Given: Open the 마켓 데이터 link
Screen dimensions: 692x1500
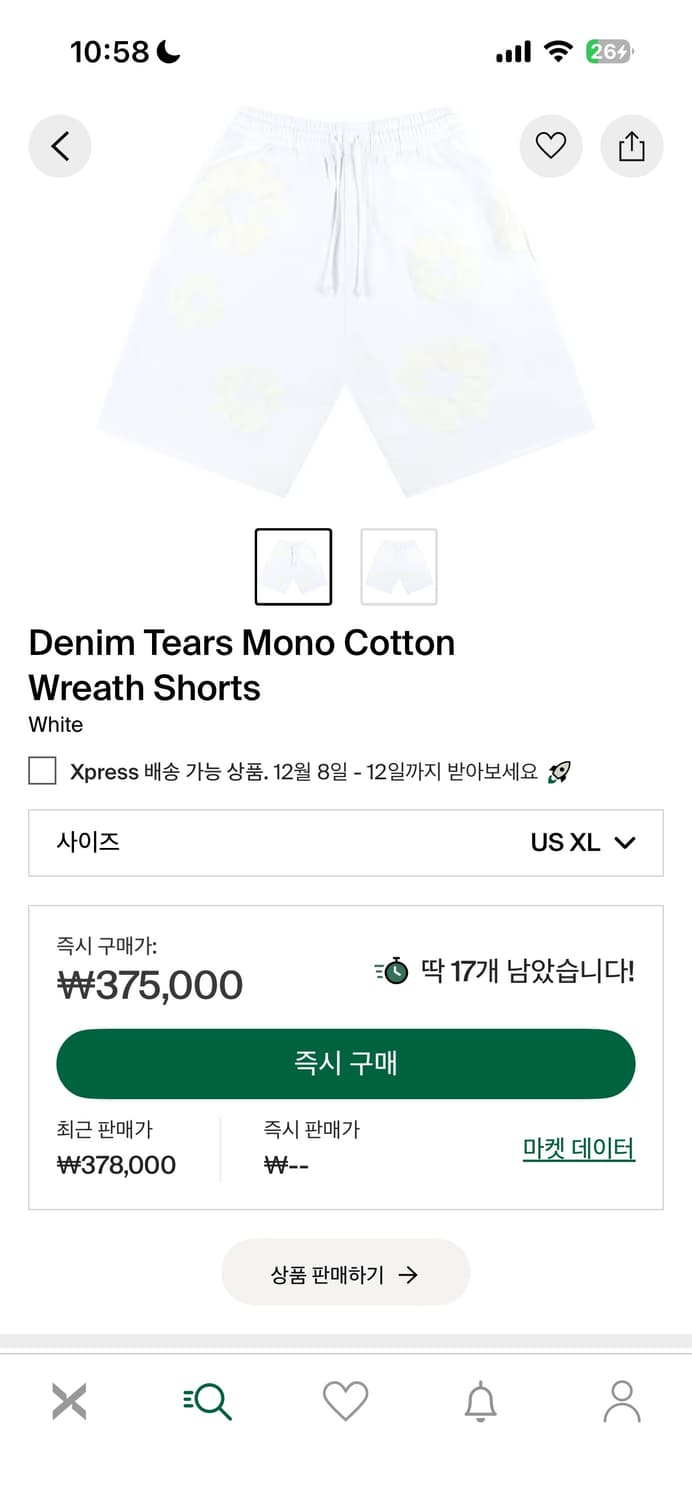Looking at the screenshot, I should click(577, 1148).
